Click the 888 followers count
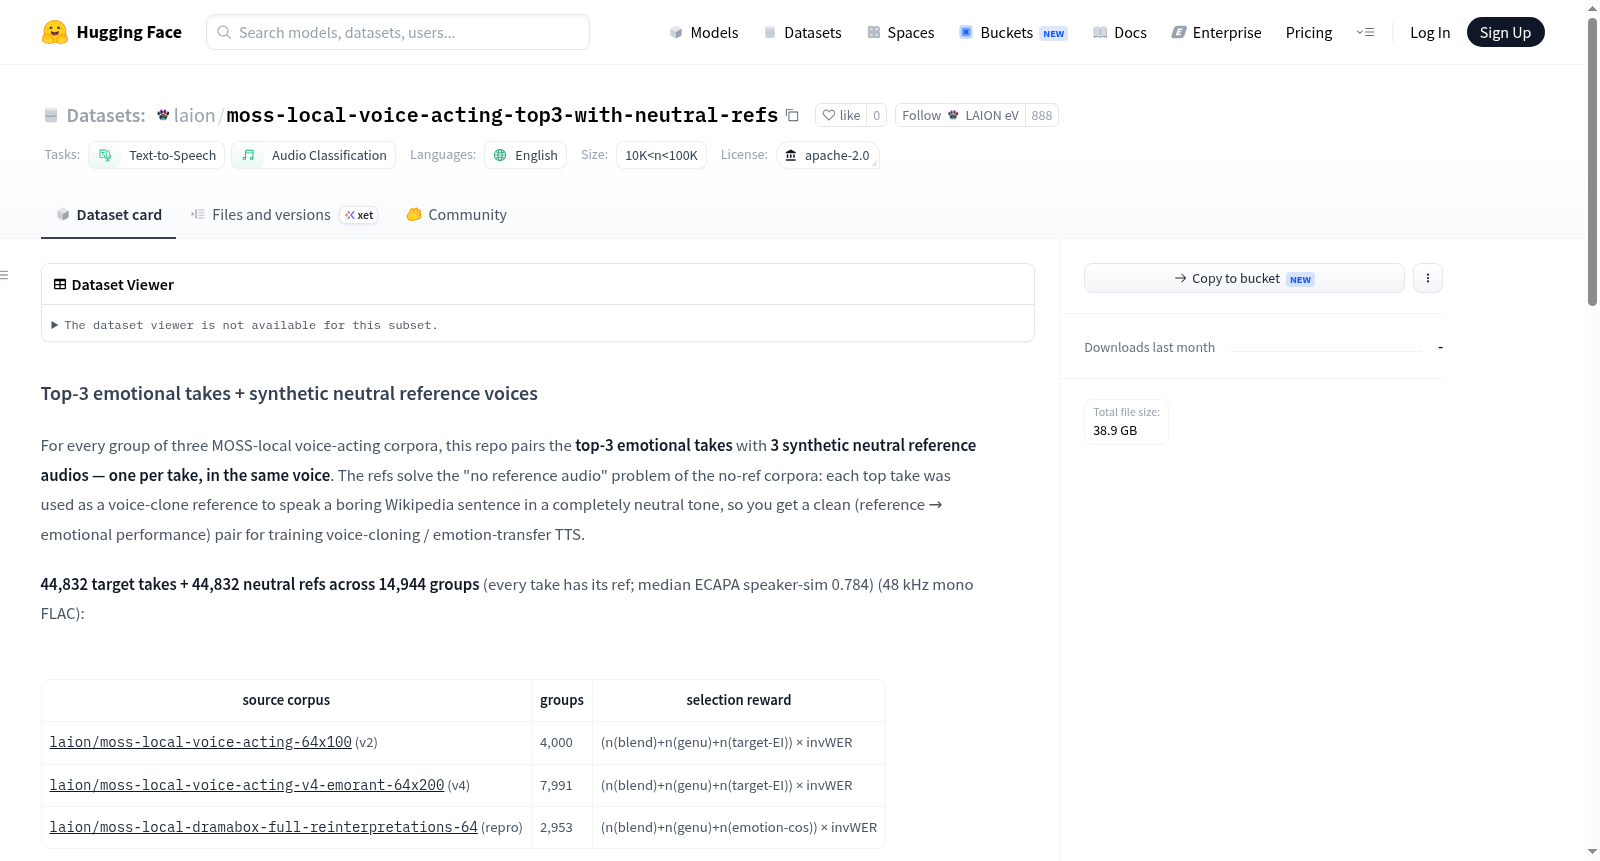The width and height of the screenshot is (1600, 861). point(1042,115)
